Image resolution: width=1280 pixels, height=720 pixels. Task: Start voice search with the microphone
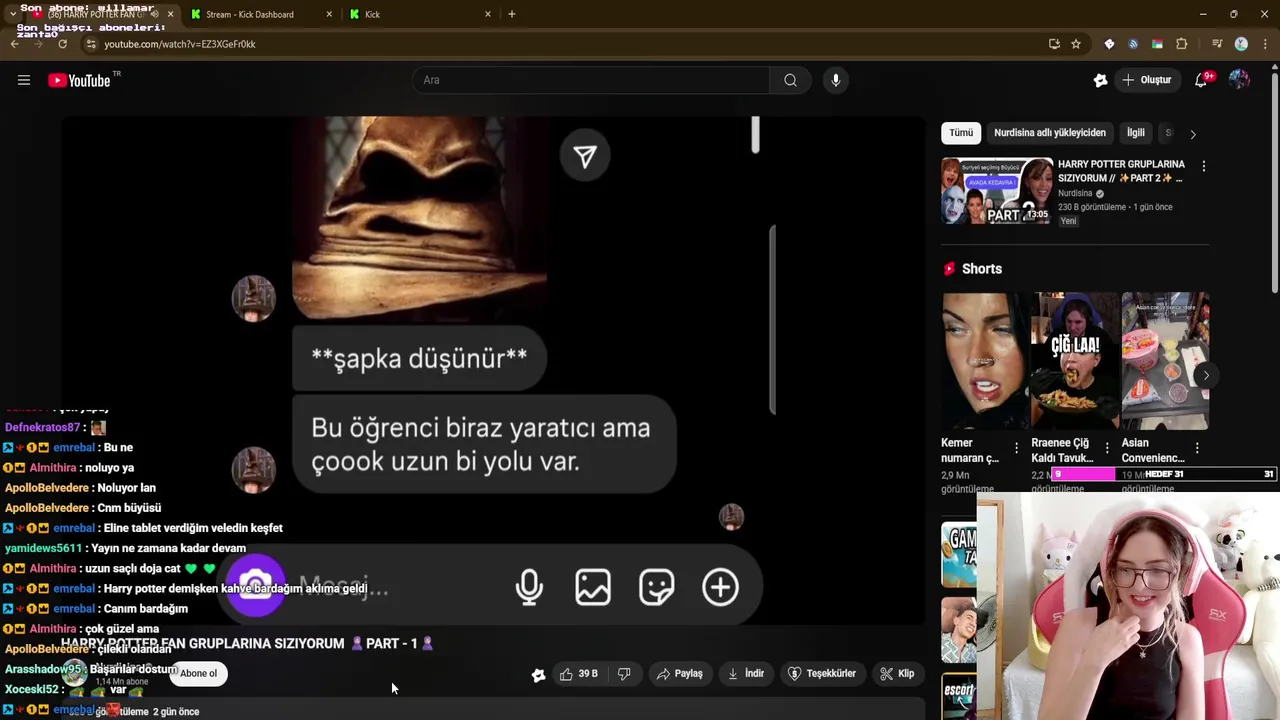tap(836, 80)
